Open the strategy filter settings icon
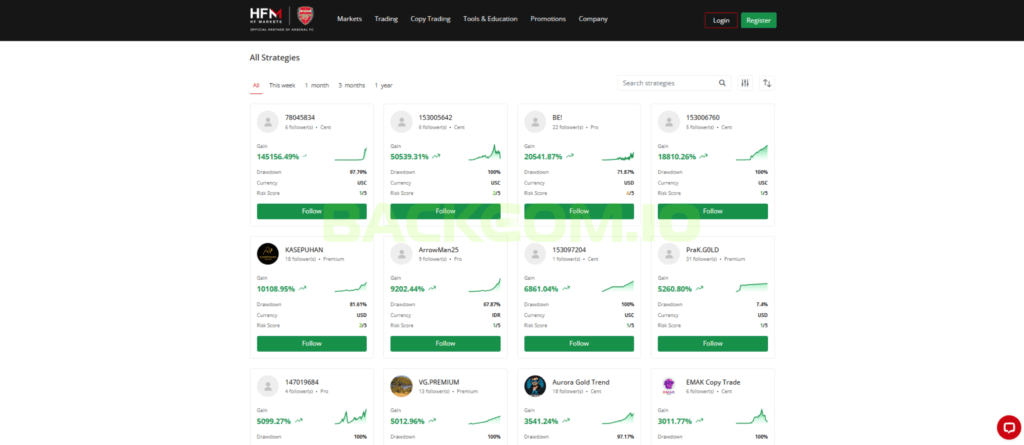Screen dimensions: 1024x445 coord(745,83)
